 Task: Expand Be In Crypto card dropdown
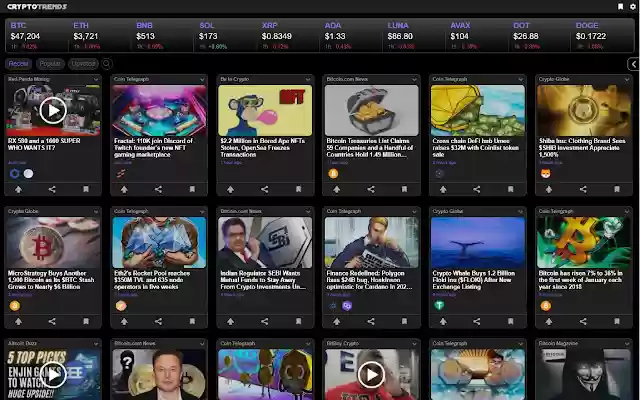point(308,80)
